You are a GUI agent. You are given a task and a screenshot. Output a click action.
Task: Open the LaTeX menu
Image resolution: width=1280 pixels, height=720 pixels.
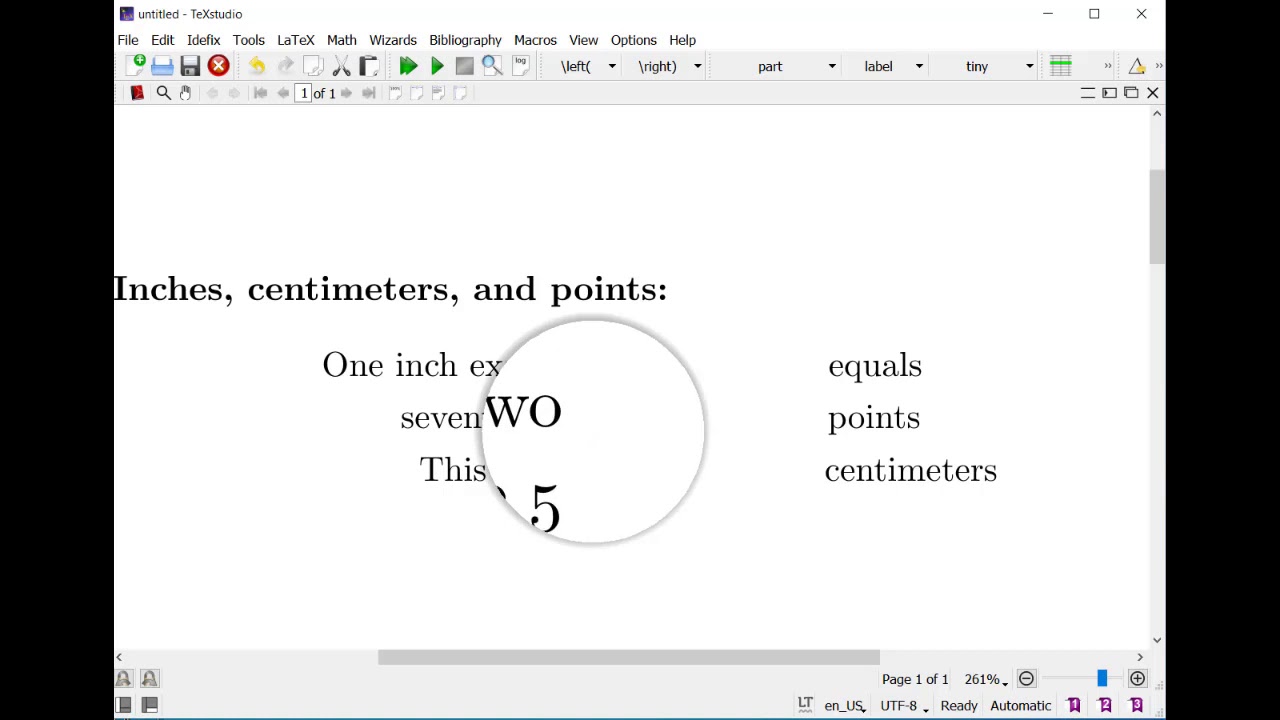click(296, 40)
